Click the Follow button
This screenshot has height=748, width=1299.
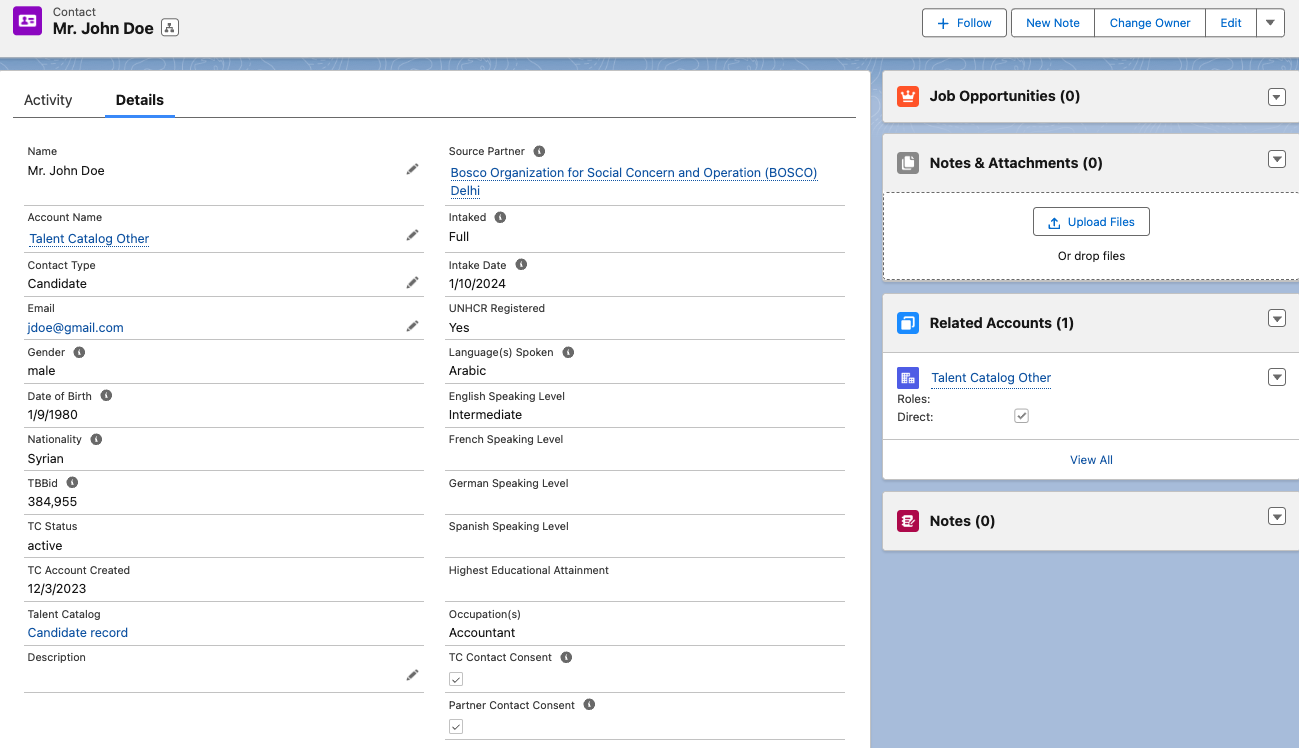pyautogui.click(x=963, y=22)
